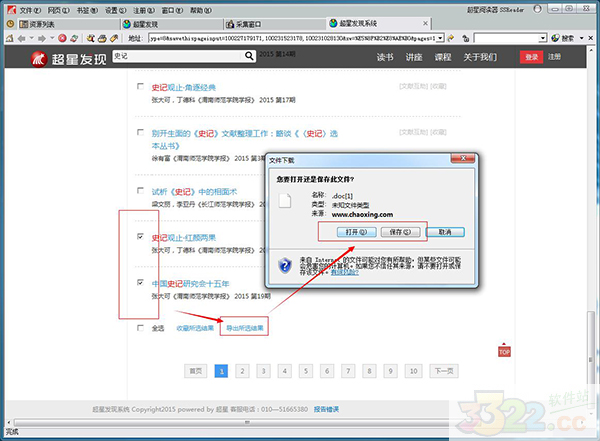Toggle checkbox for 试析《史记》中的相面术
Screen dimensions: 600x441
(140, 191)
